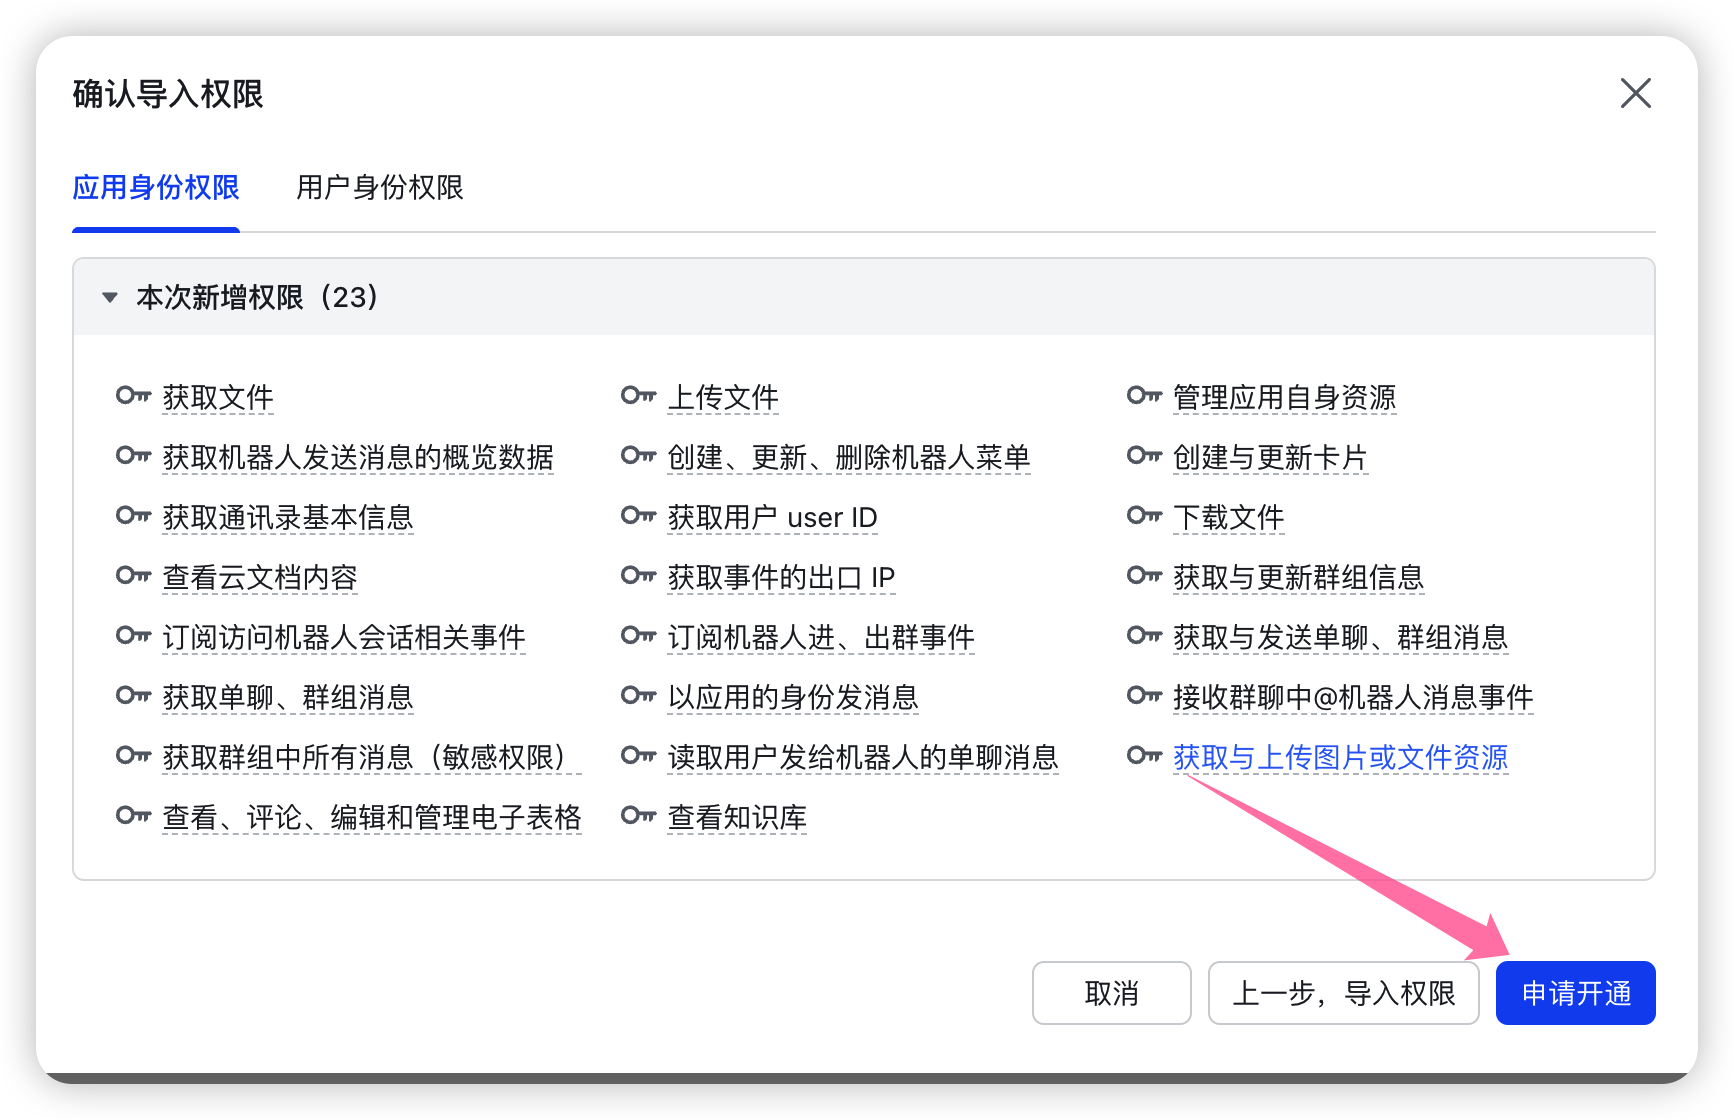1734x1120 pixels.
Task: Click key icon beside 获取文件
Action: [x=133, y=396]
